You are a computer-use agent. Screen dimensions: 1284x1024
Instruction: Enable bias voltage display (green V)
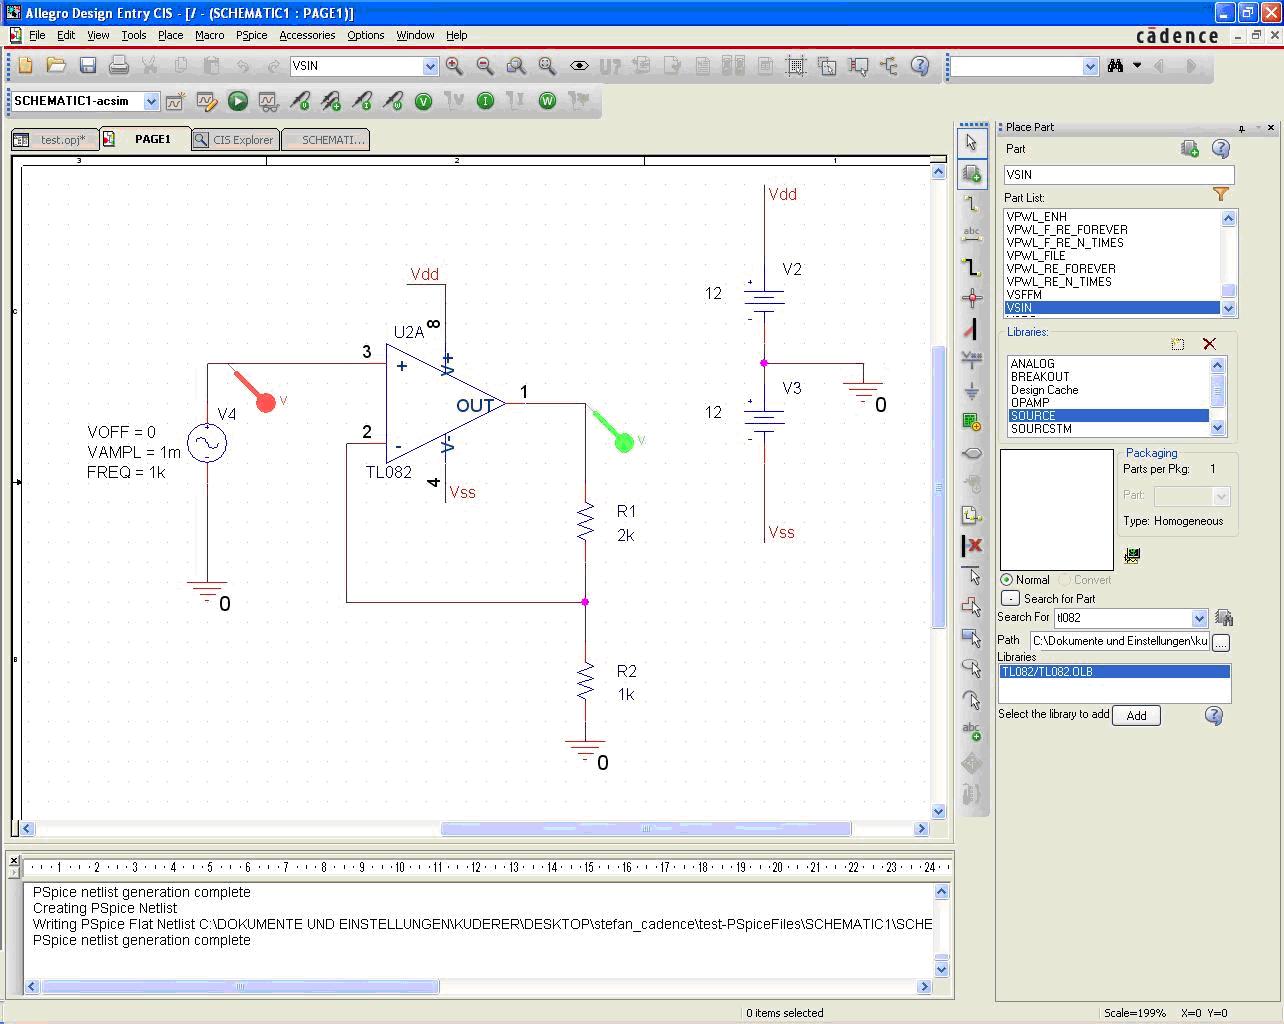click(x=423, y=101)
